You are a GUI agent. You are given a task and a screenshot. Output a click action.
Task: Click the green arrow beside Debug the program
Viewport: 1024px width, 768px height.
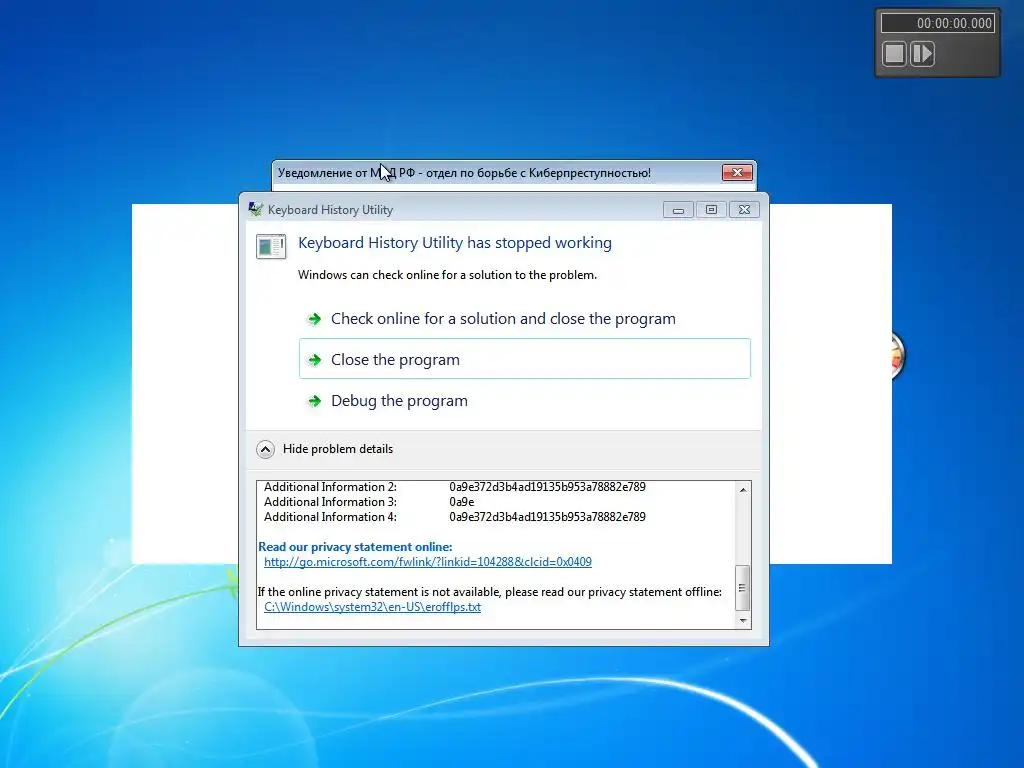point(315,401)
